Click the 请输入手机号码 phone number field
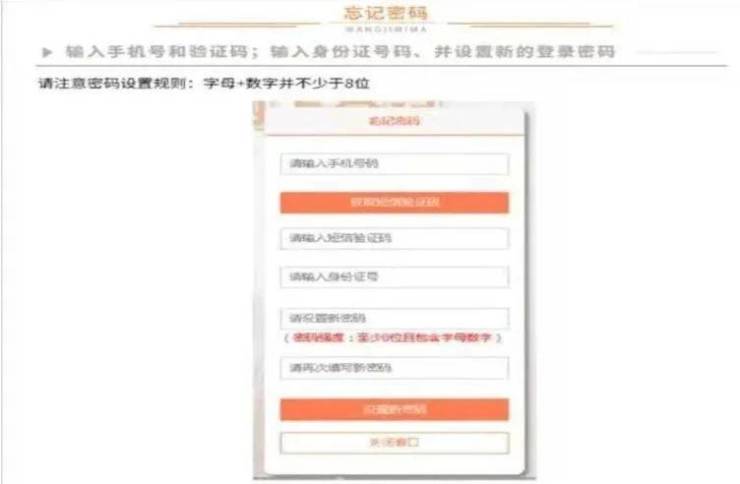740x484 pixels. [394, 164]
